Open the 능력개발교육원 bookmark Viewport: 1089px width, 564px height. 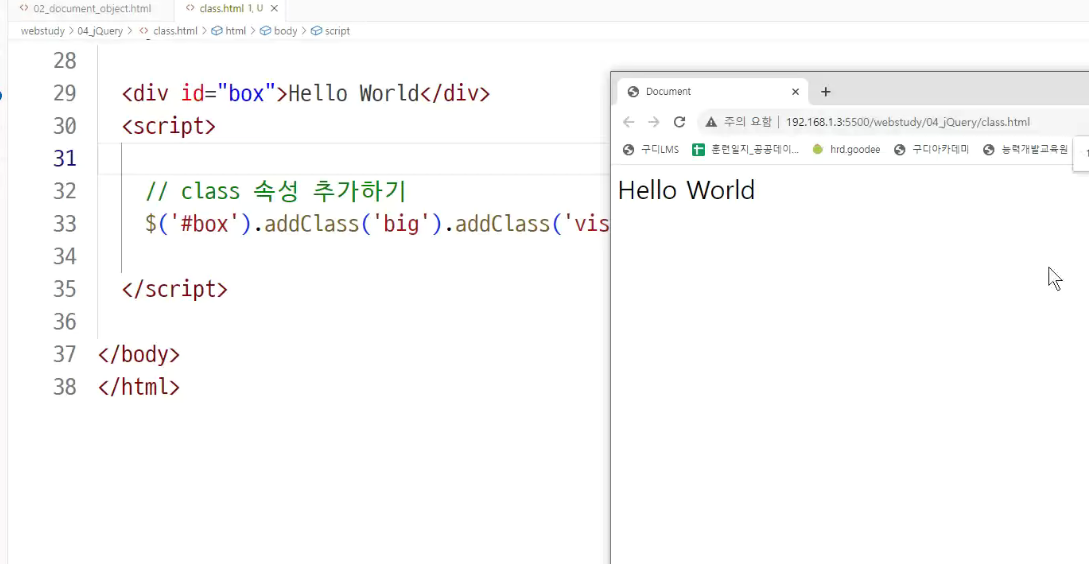(x=1025, y=149)
